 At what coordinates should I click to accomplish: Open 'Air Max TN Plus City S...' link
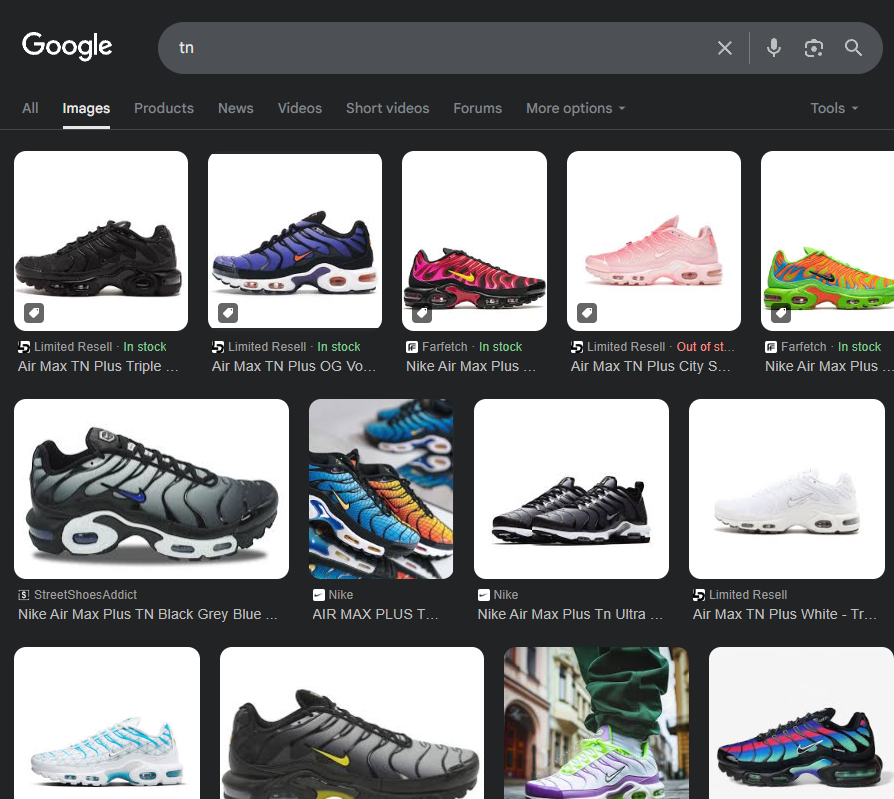pos(651,366)
